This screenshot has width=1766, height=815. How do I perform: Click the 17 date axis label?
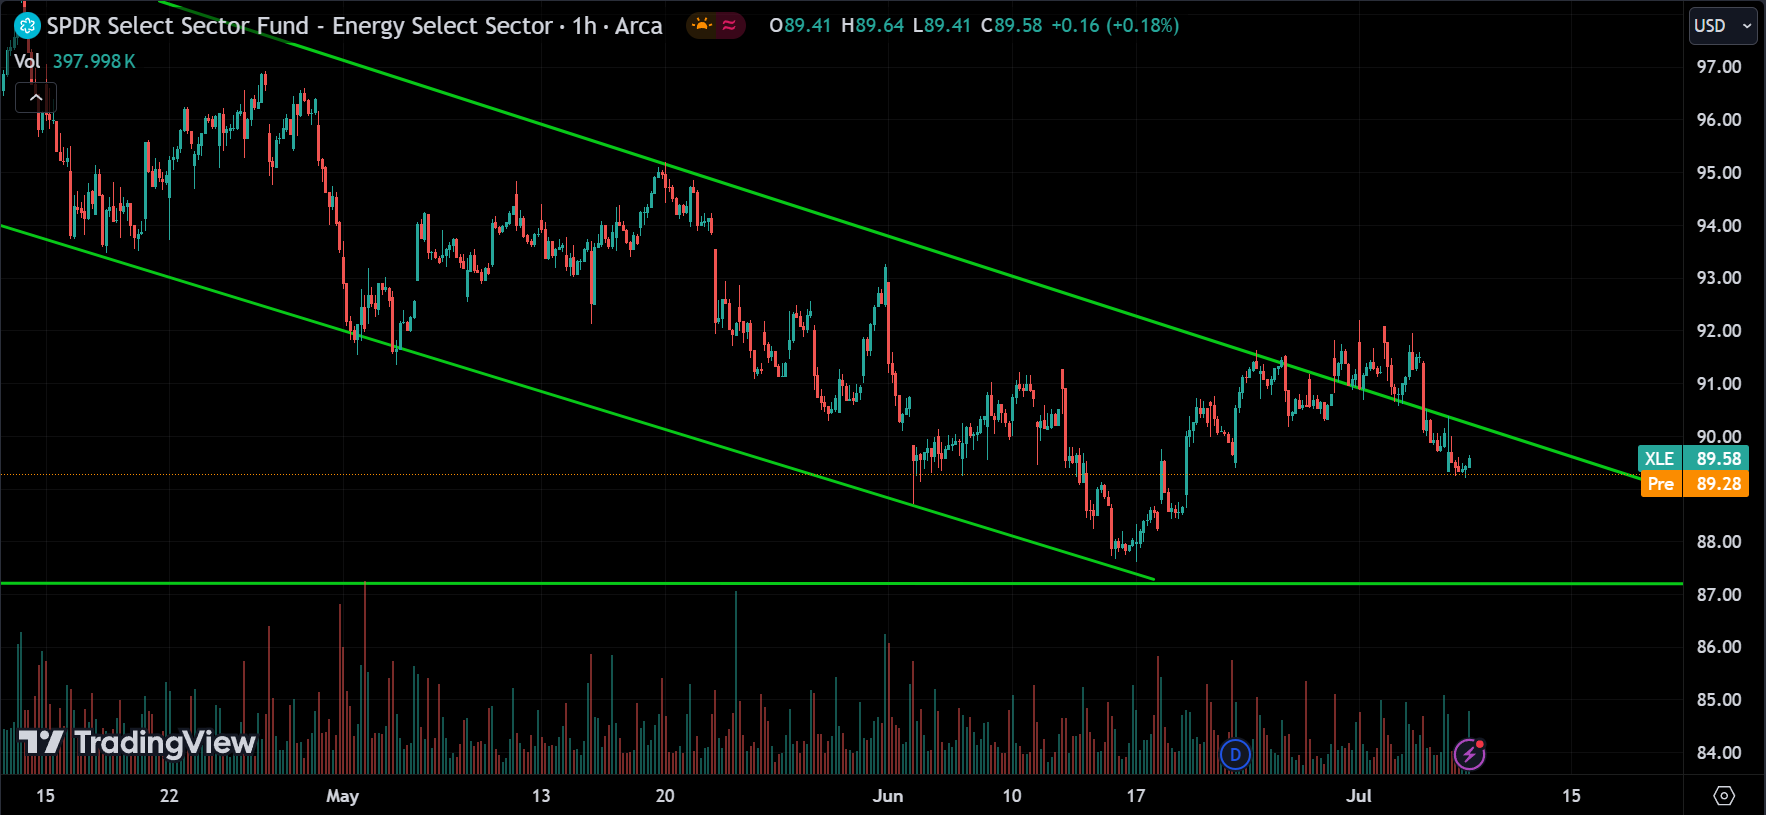(1136, 796)
